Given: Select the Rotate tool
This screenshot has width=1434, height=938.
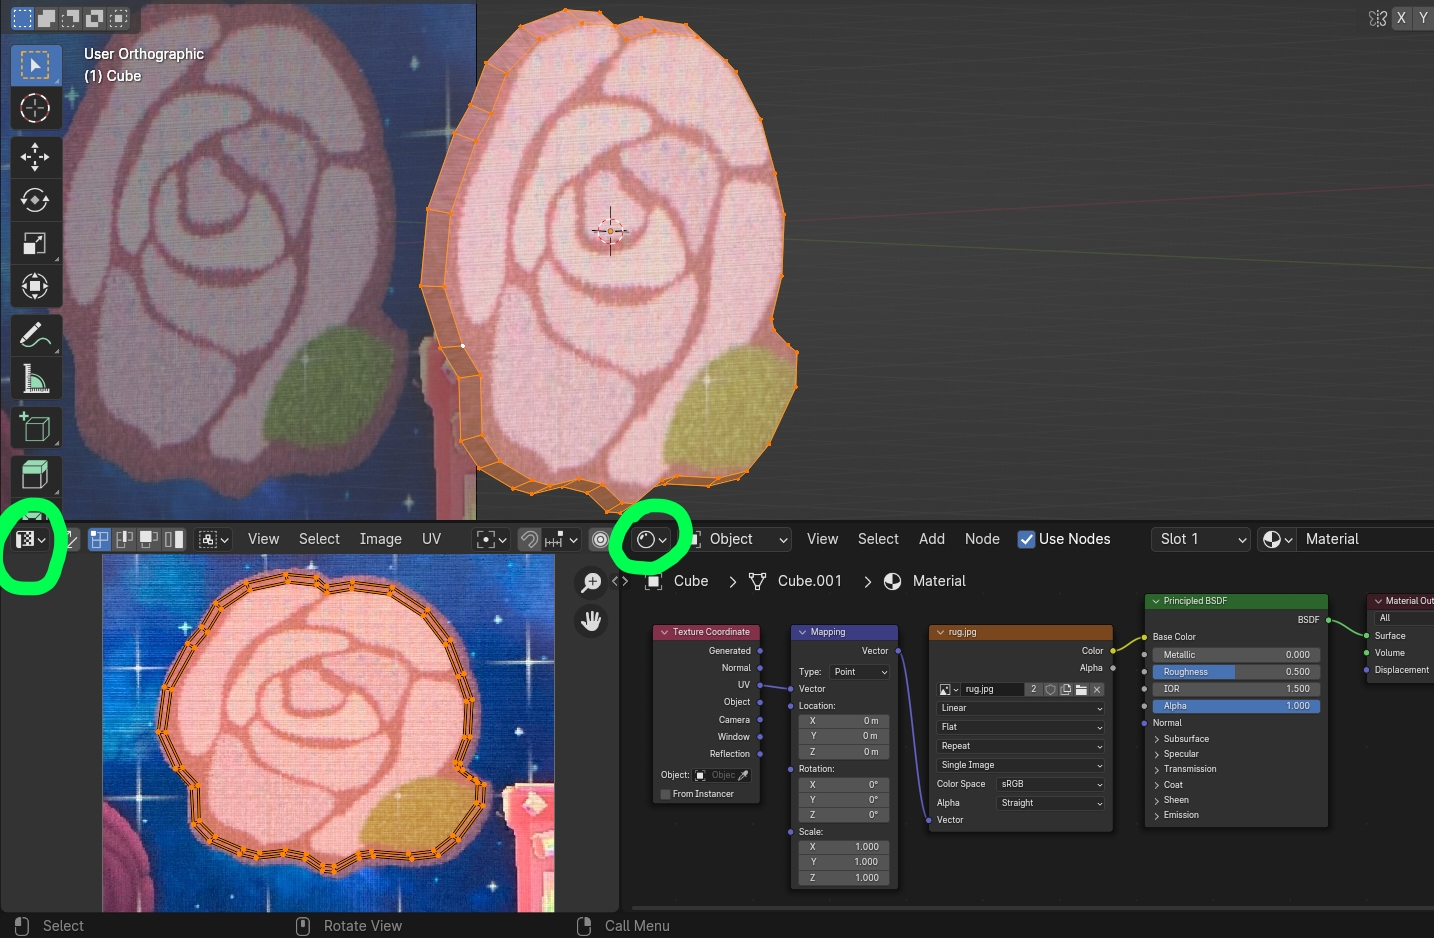Looking at the screenshot, I should (x=36, y=200).
